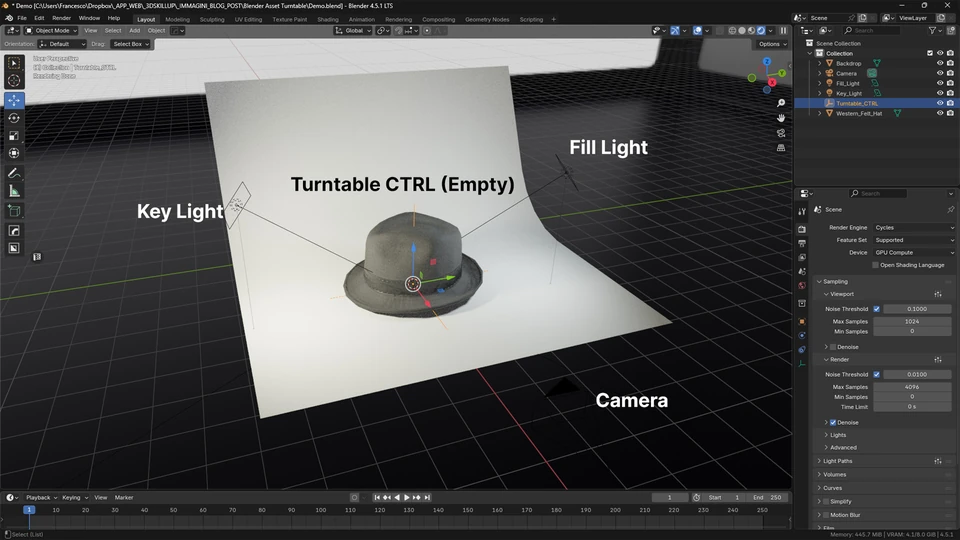Hide Backdrop in viewport via eye icon
Screen dimensions: 960x540
click(940, 63)
